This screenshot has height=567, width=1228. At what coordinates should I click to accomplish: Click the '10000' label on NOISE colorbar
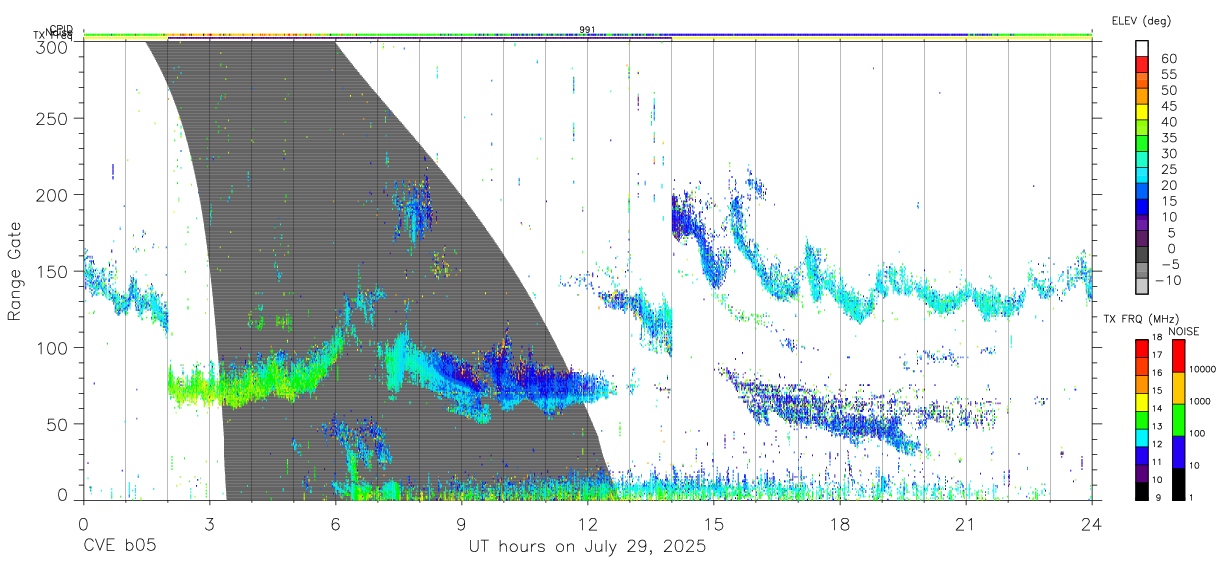tap(1202, 369)
